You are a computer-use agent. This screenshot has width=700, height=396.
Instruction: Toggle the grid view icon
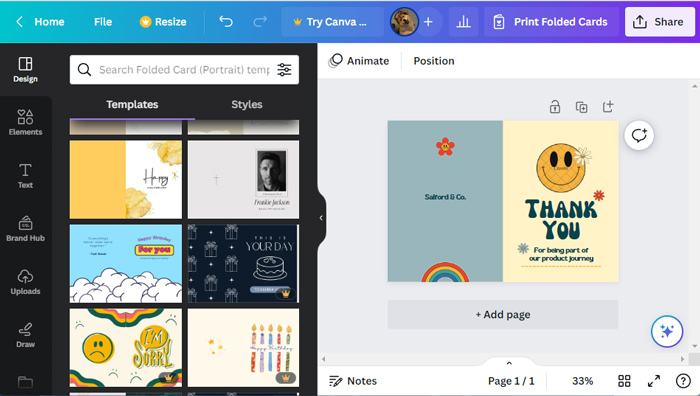(624, 381)
